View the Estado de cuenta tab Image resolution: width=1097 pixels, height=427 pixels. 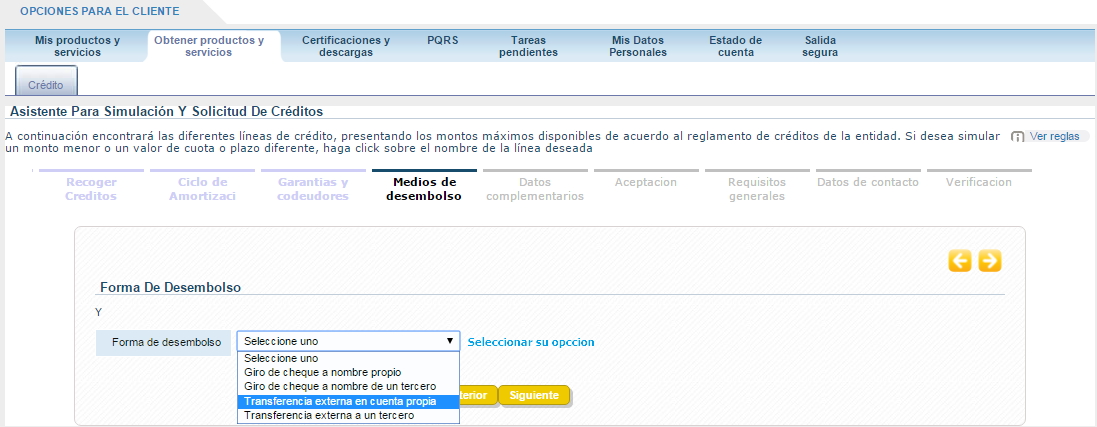click(x=735, y=46)
